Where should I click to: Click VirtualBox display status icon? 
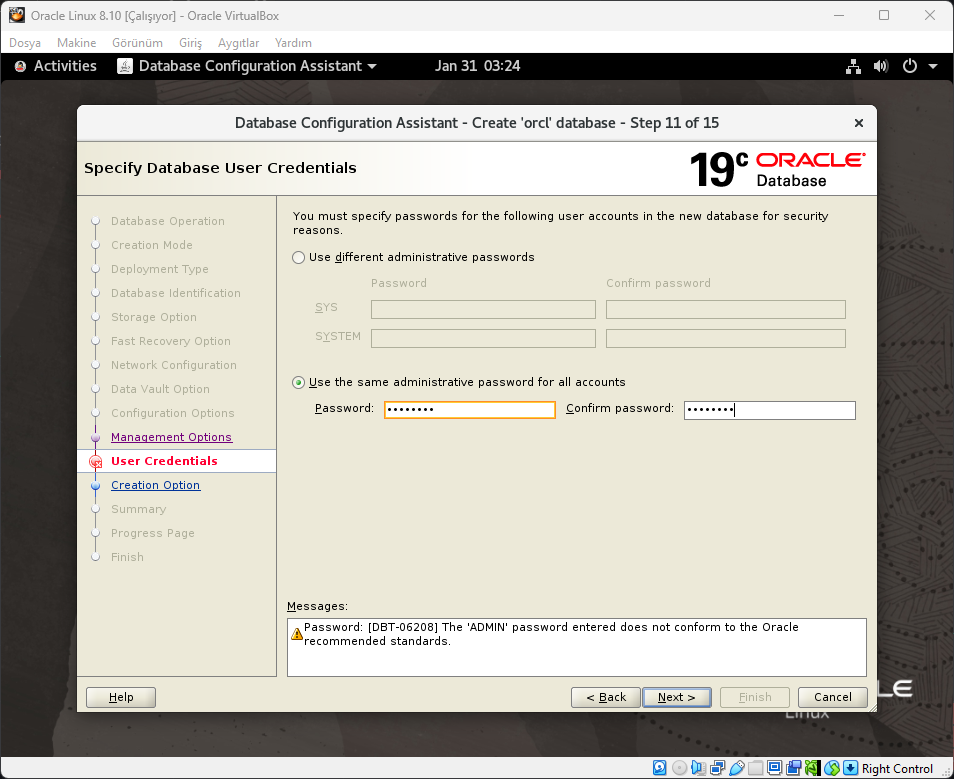click(x=775, y=768)
